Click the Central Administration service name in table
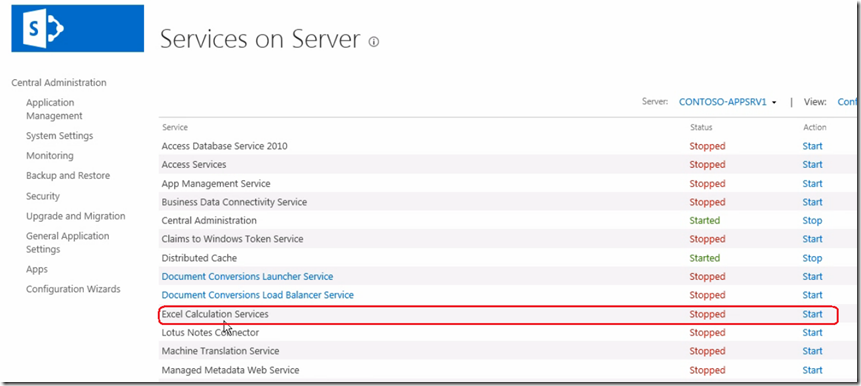Screen dimensions: 861x386 [x=209, y=221]
